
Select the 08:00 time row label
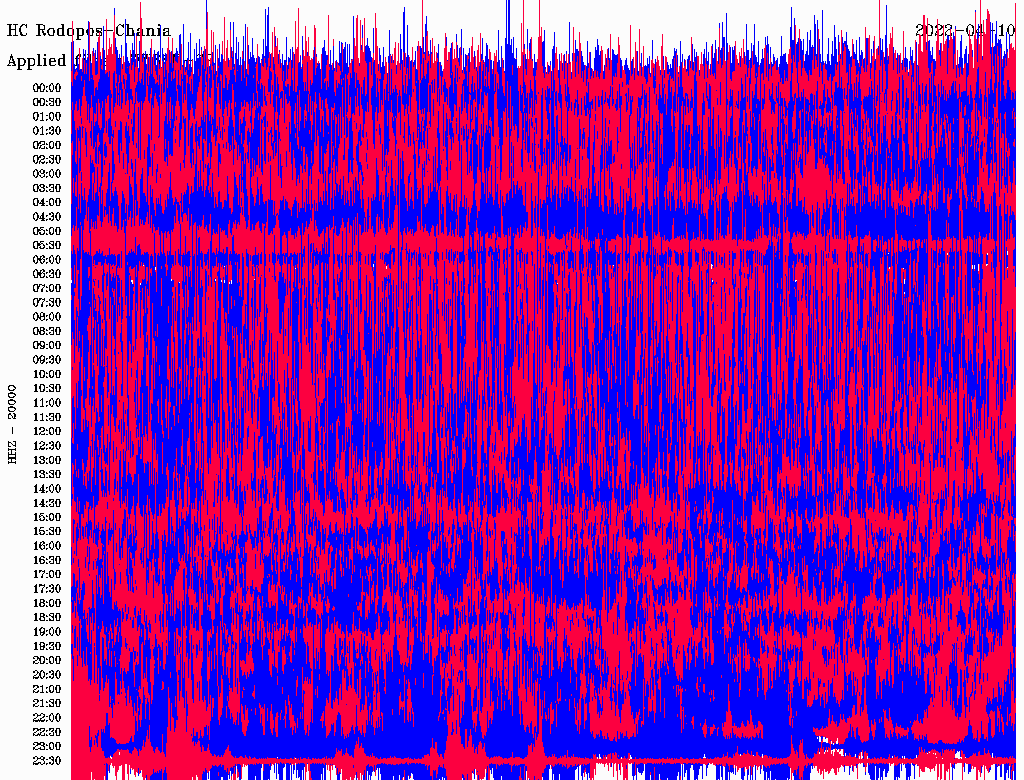pos(47,317)
